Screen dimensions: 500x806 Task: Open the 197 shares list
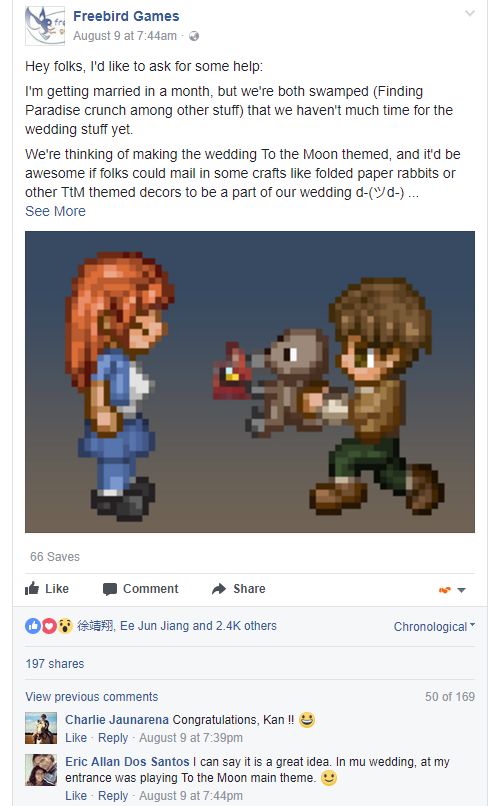pyautogui.click(x=55, y=664)
